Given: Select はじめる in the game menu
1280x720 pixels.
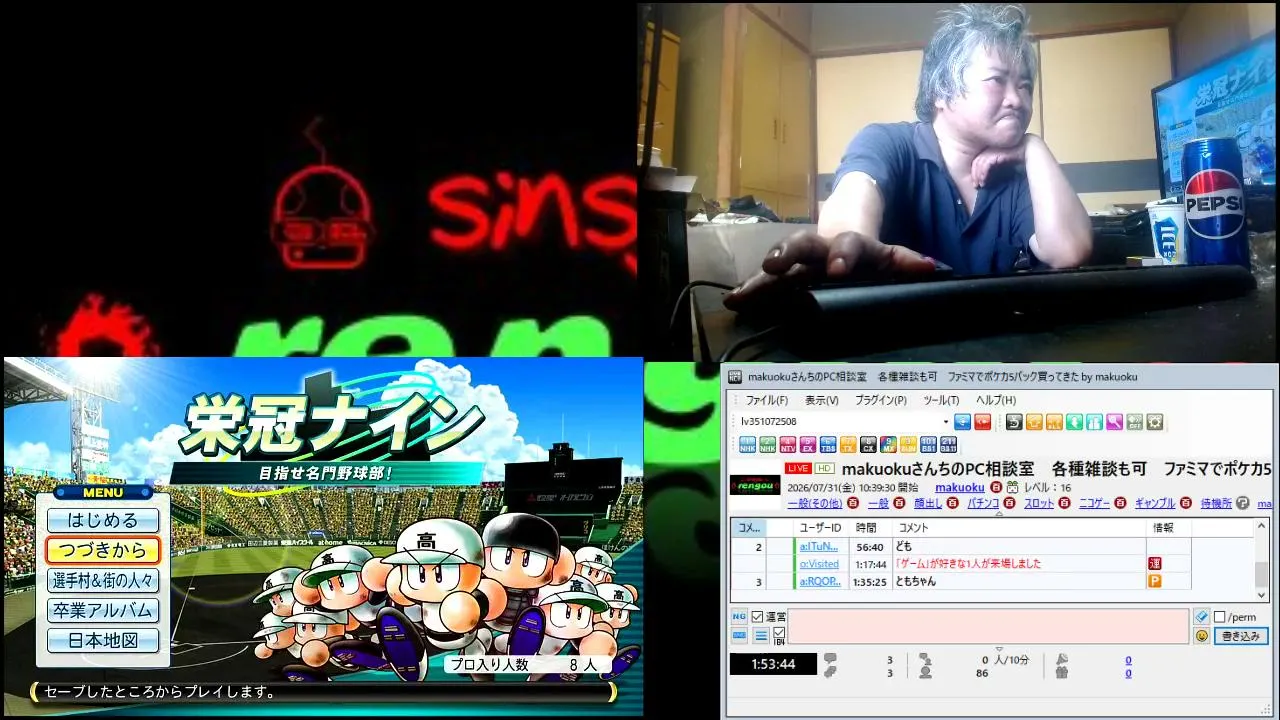Looking at the screenshot, I should click(x=103, y=520).
